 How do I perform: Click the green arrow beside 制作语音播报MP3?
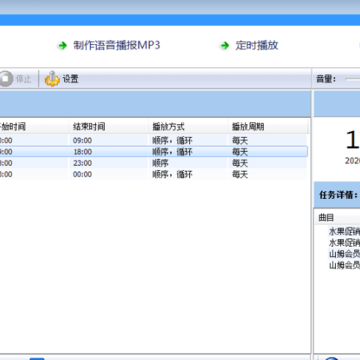pyautogui.click(x=62, y=46)
